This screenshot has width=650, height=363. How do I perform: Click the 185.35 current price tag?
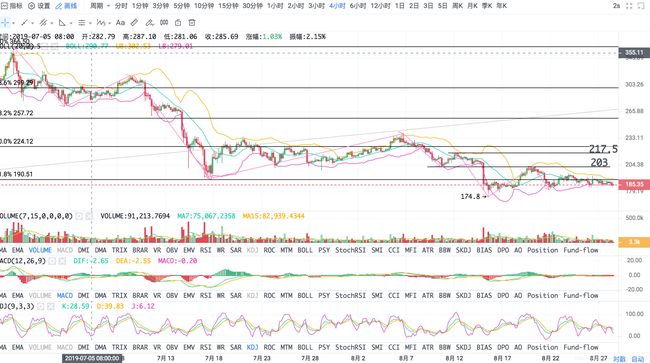[x=634, y=184]
